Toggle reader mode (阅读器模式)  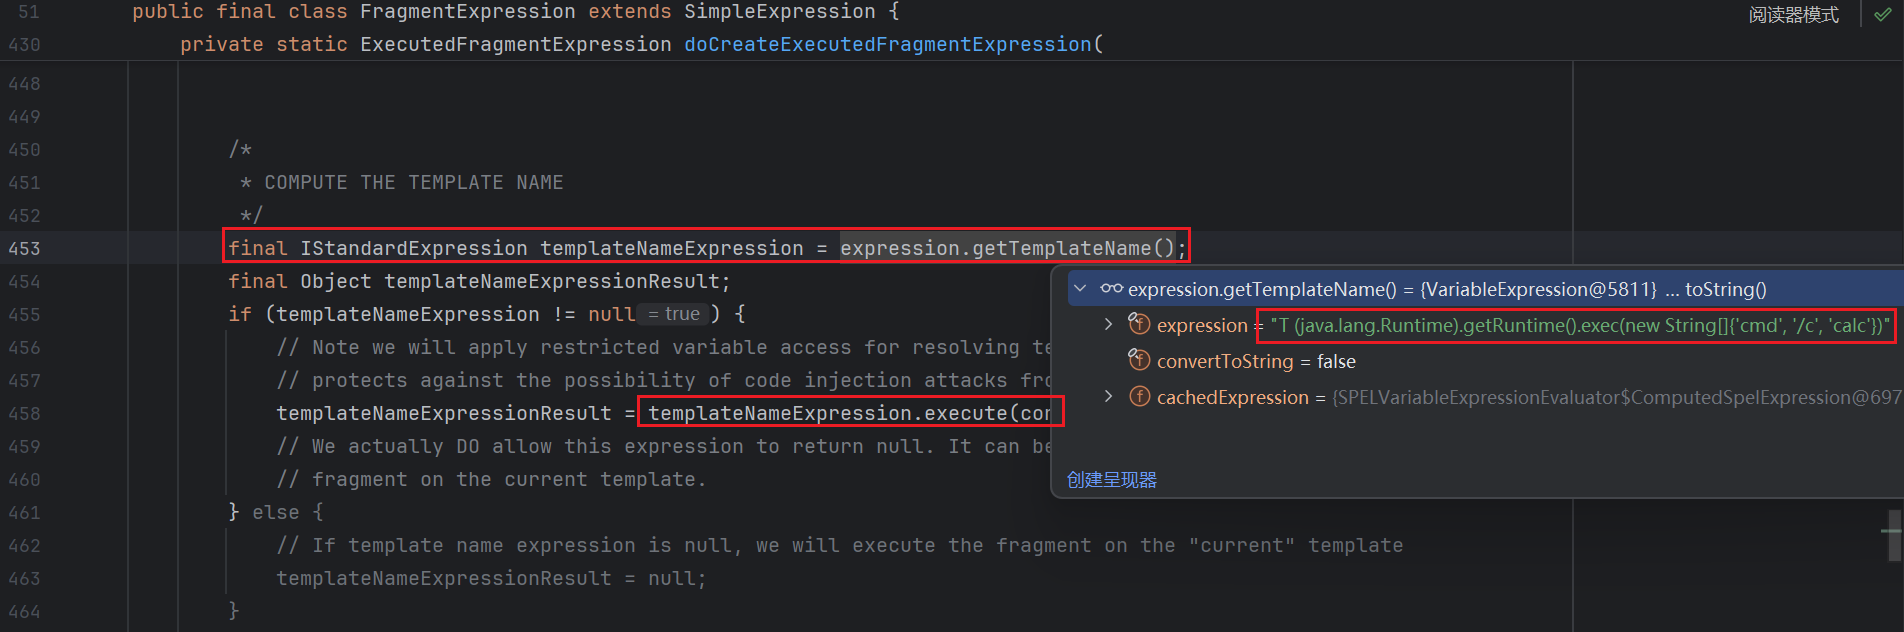(1794, 15)
